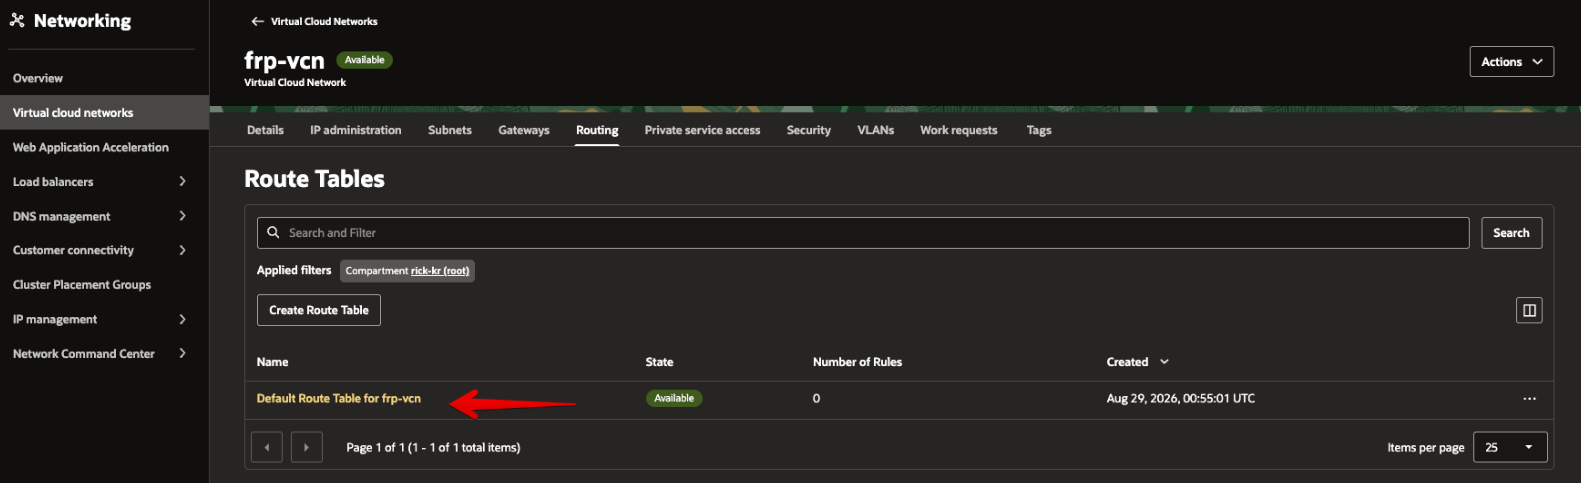Open the Actions dropdown
This screenshot has width=1581, height=483.
(x=1511, y=61)
